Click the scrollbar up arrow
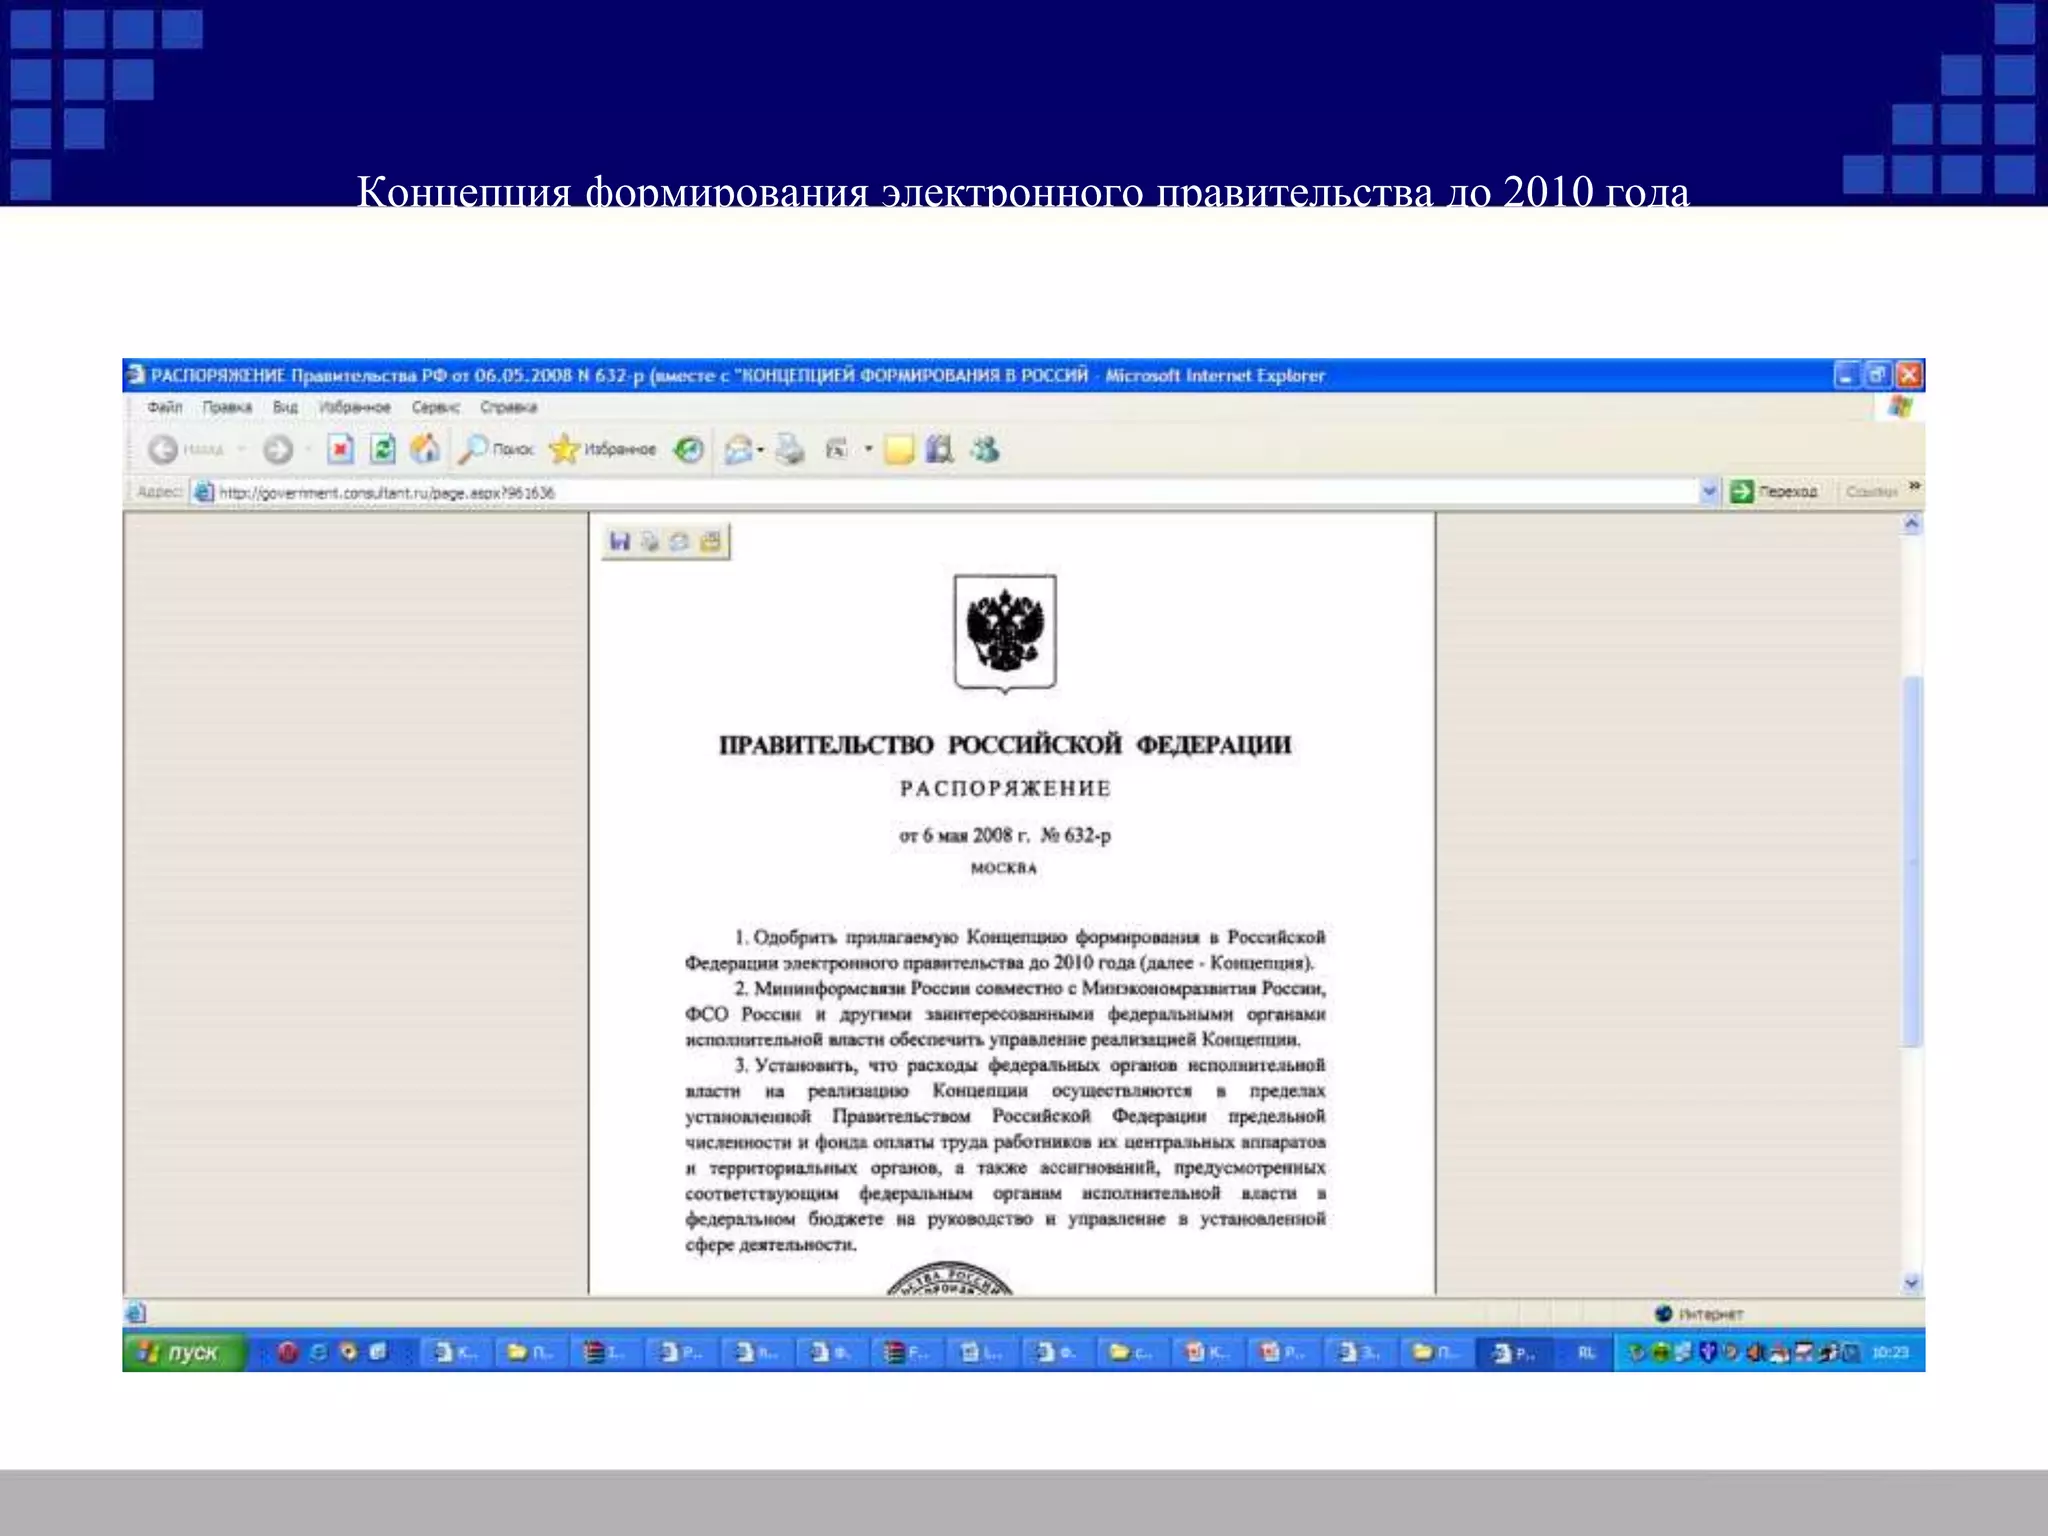Viewport: 2048px width, 1536px height. 1911,524
